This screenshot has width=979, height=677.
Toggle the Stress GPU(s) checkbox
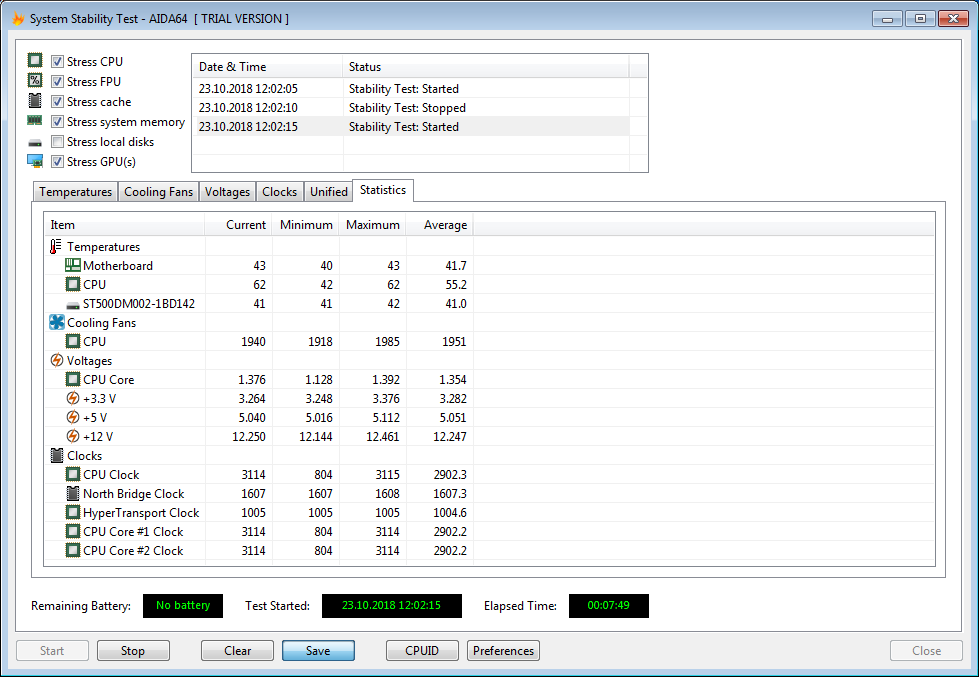point(58,162)
